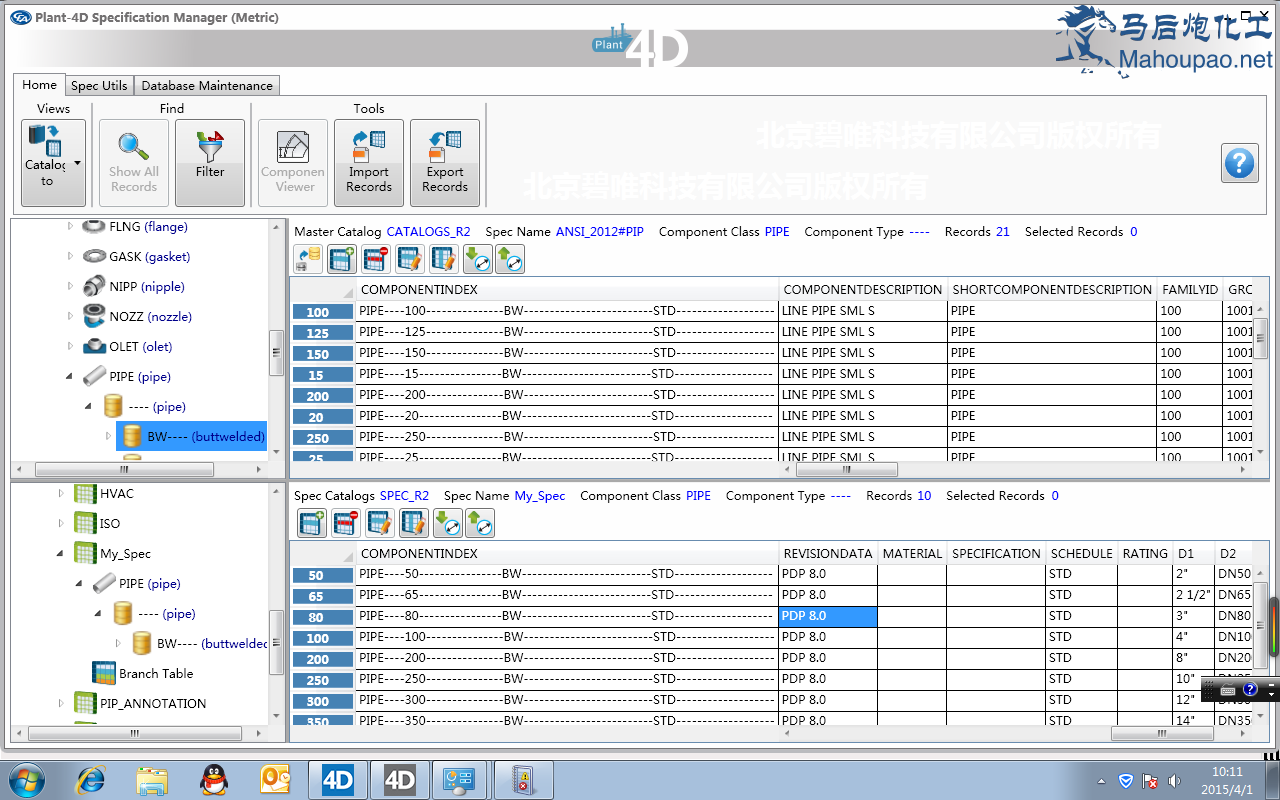
Task: Open Windows Explorer folder in taskbar
Action: [x=152, y=780]
